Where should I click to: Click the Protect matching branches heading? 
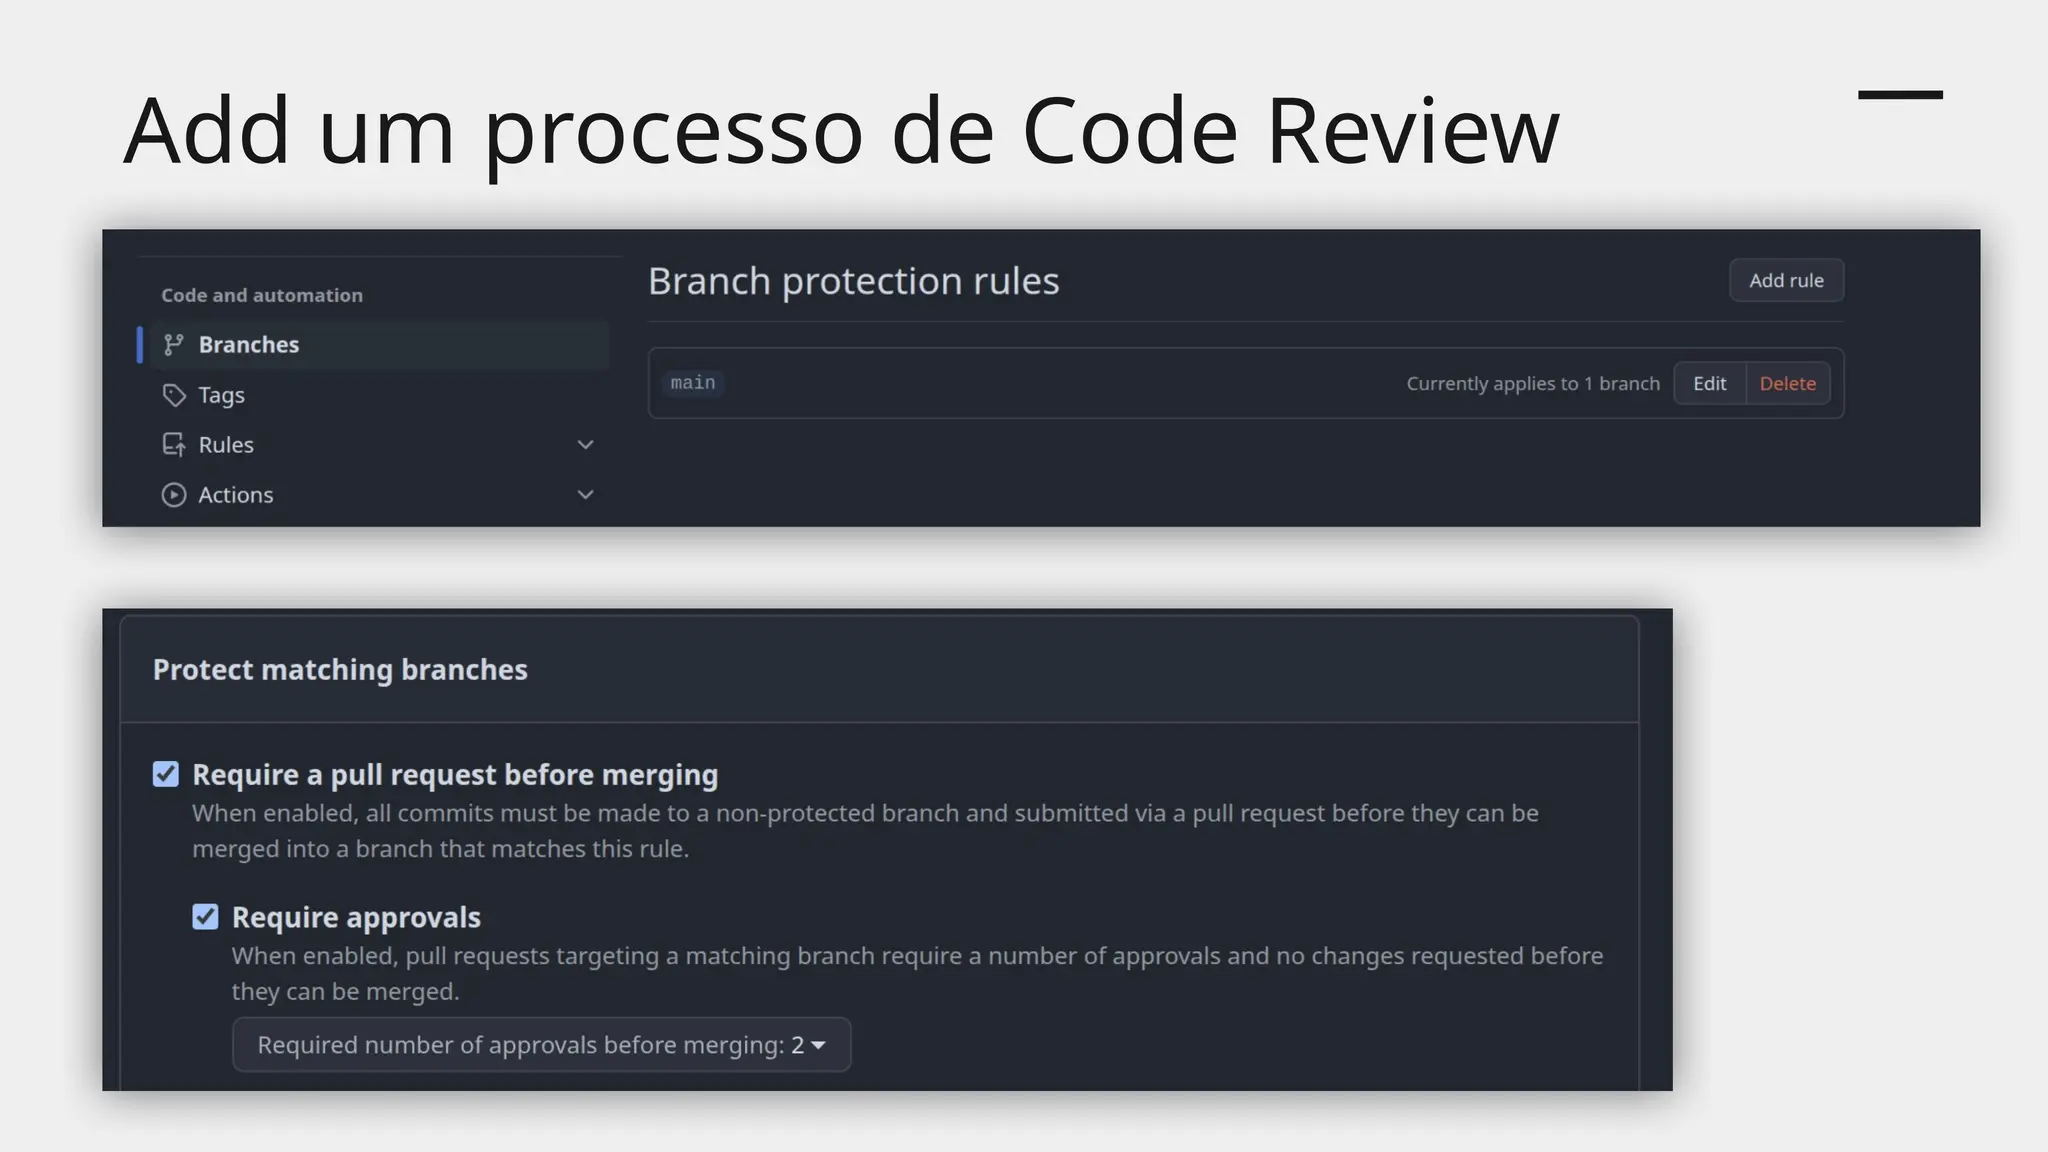pyautogui.click(x=340, y=670)
